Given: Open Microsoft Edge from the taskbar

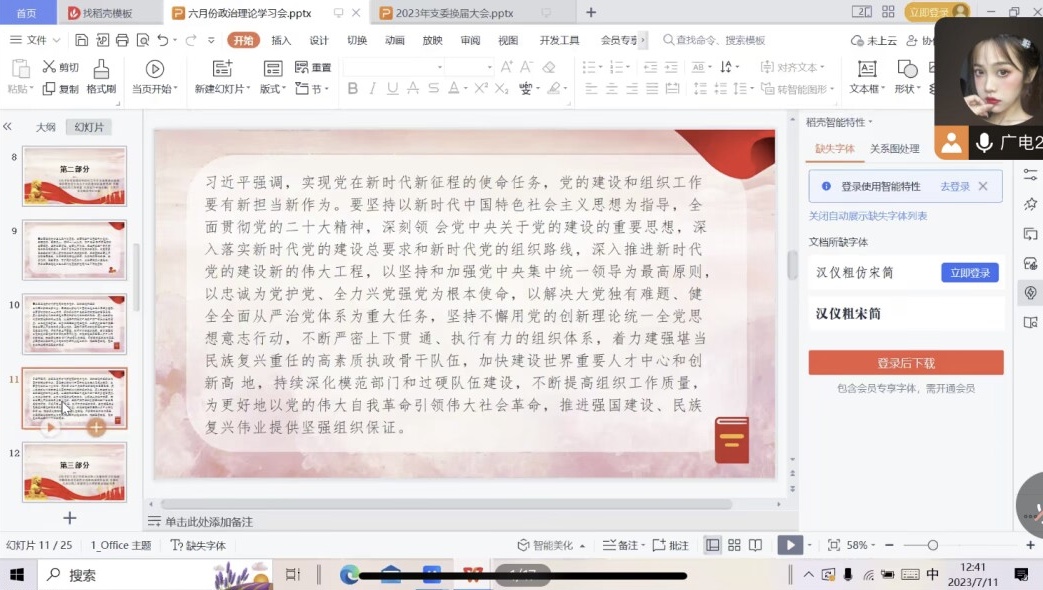Looking at the screenshot, I should tap(349, 574).
